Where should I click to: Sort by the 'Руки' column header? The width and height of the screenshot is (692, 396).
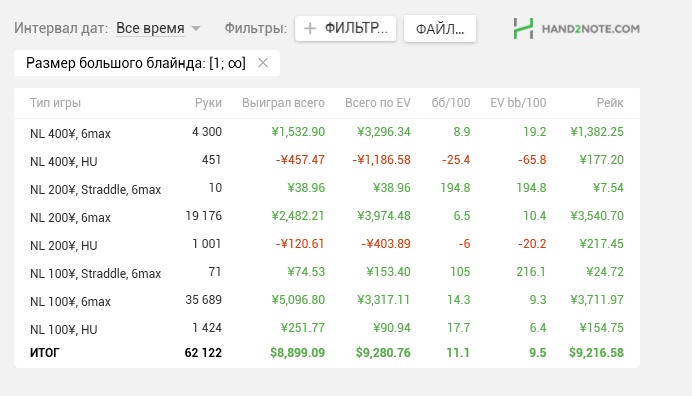pos(208,103)
